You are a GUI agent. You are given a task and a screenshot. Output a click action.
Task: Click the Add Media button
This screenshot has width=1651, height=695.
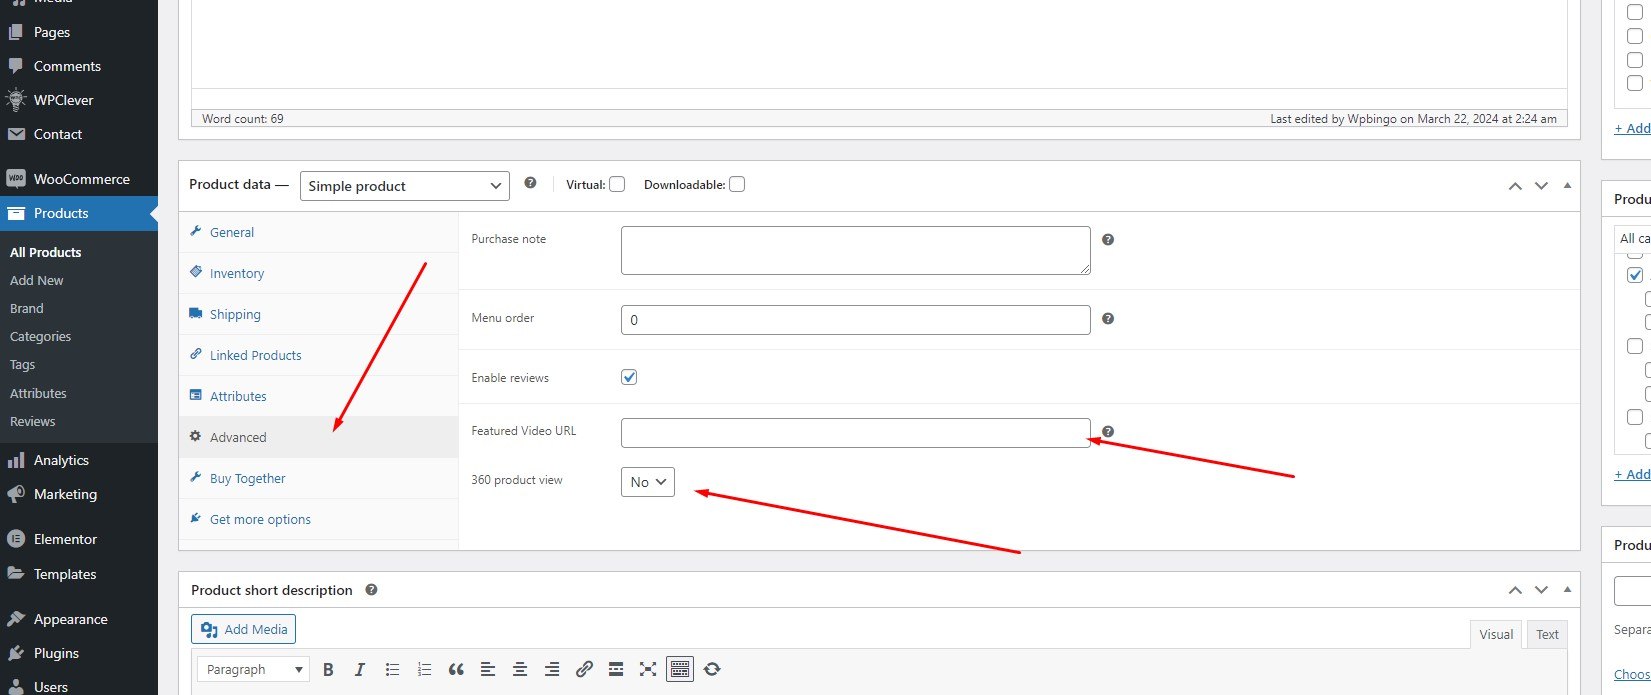tap(244, 629)
